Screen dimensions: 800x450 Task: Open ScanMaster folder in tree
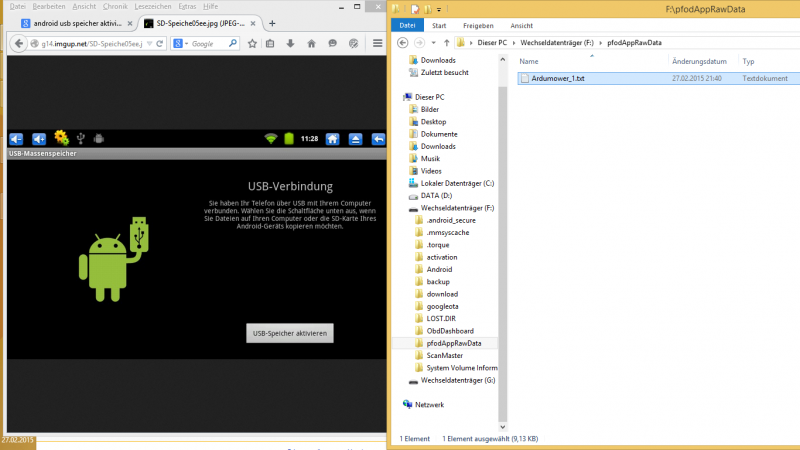coord(444,356)
